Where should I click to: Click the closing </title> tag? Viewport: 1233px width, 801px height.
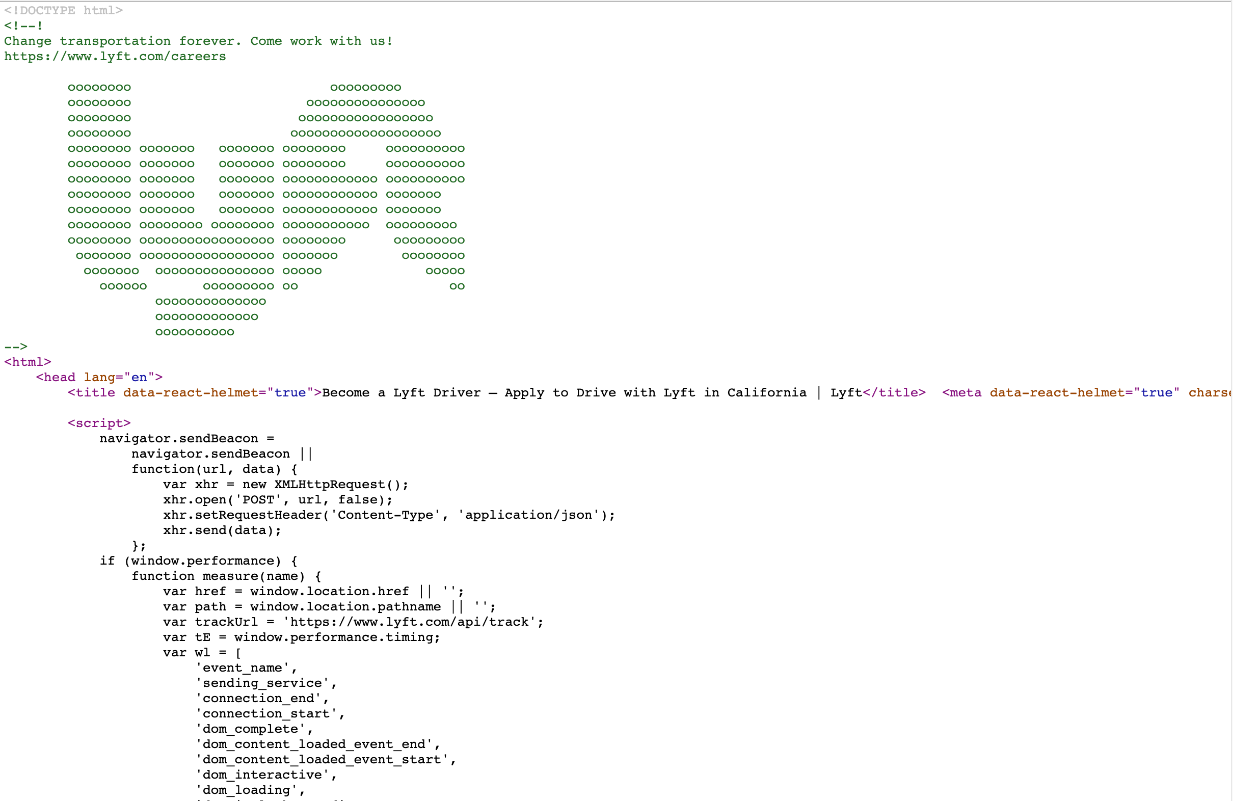point(894,392)
